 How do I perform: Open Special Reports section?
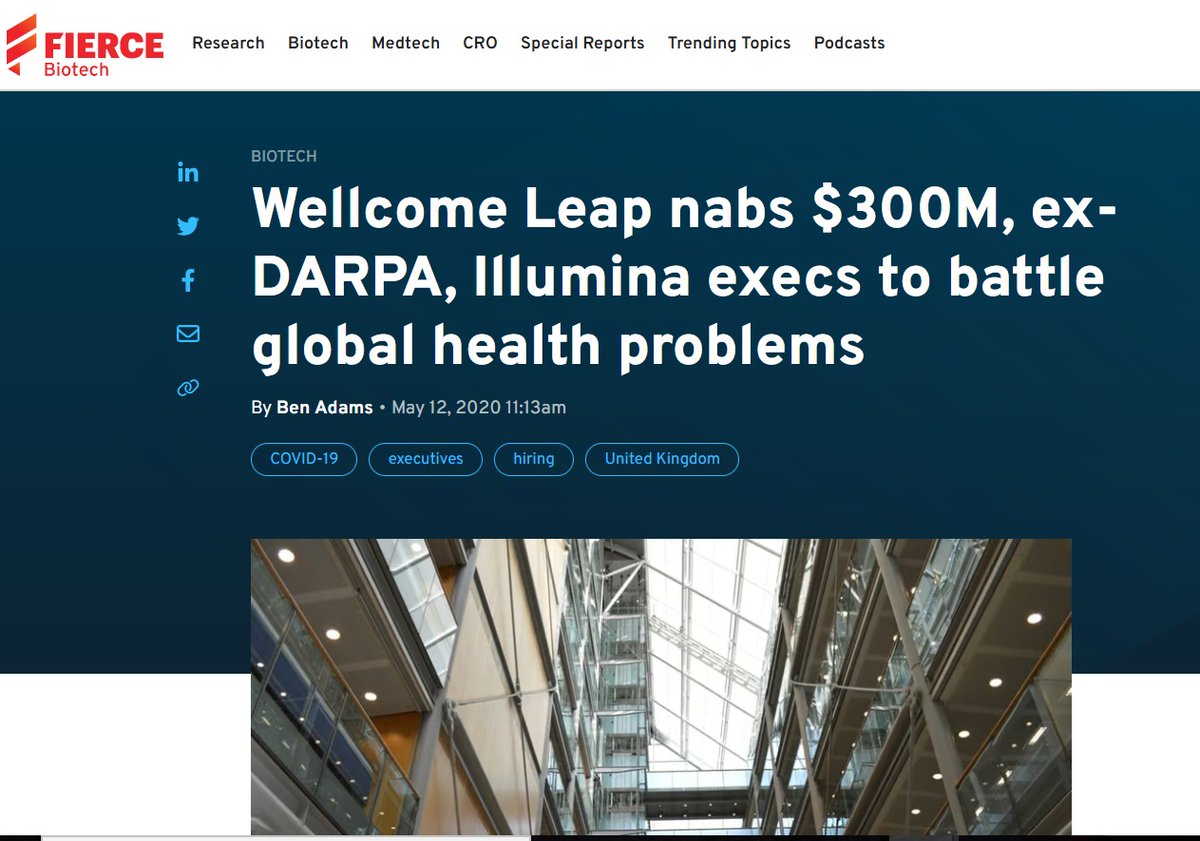tap(582, 43)
